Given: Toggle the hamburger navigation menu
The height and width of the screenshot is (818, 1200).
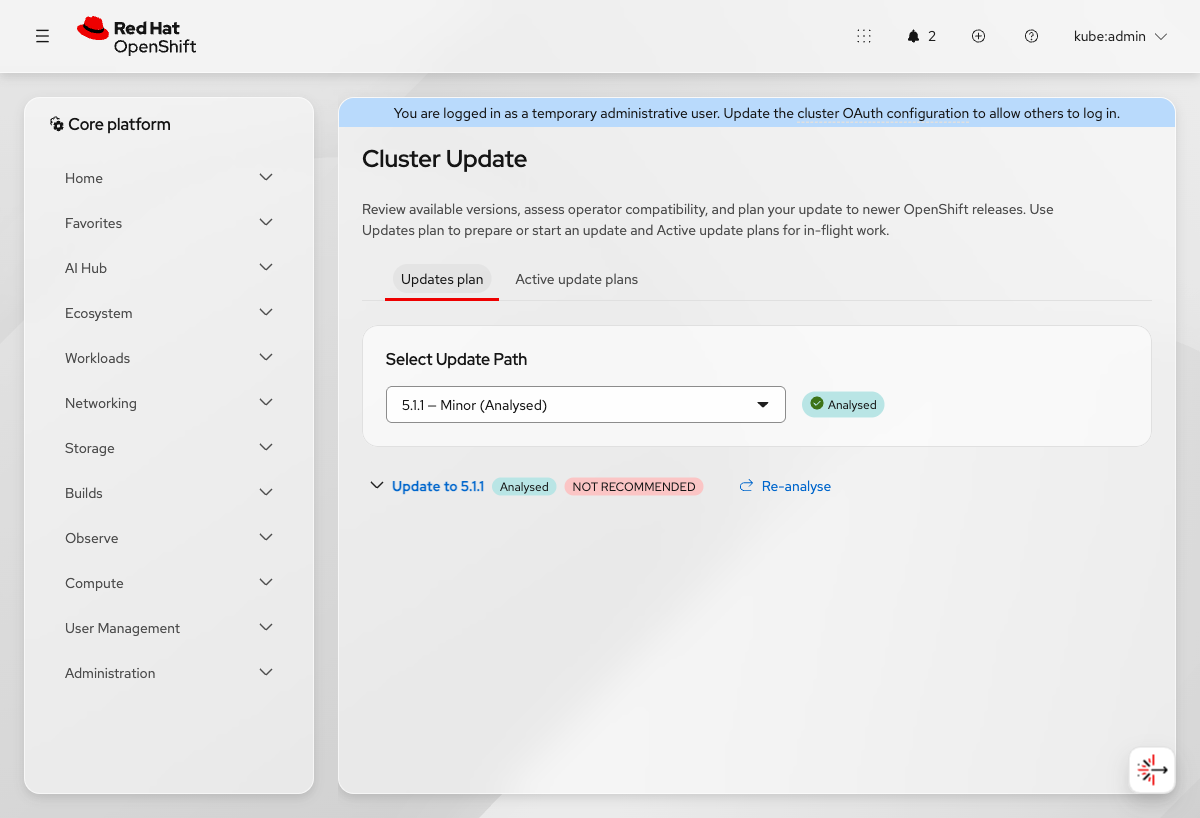Looking at the screenshot, I should (x=42, y=36).
